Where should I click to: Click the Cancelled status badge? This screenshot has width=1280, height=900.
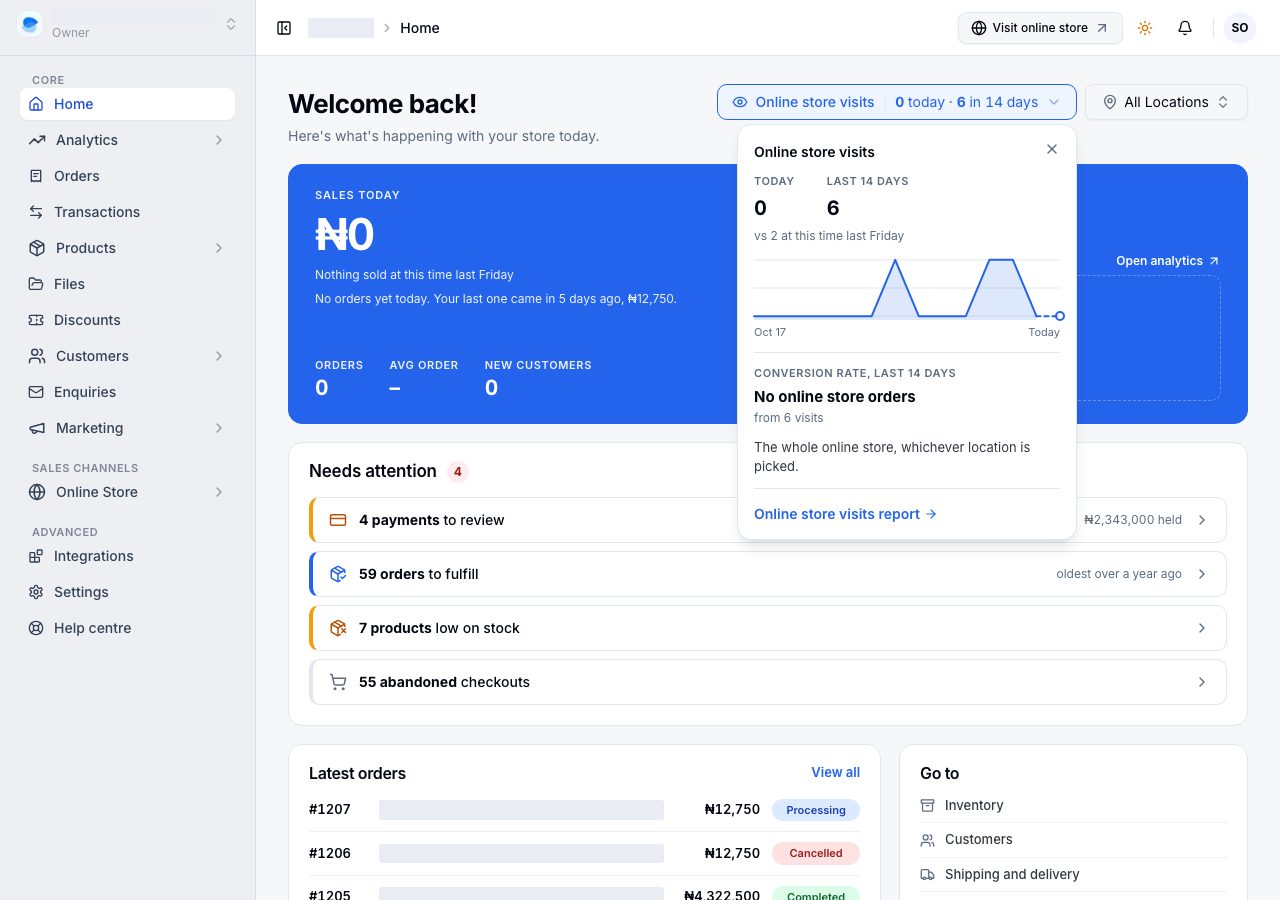[816, 853]
